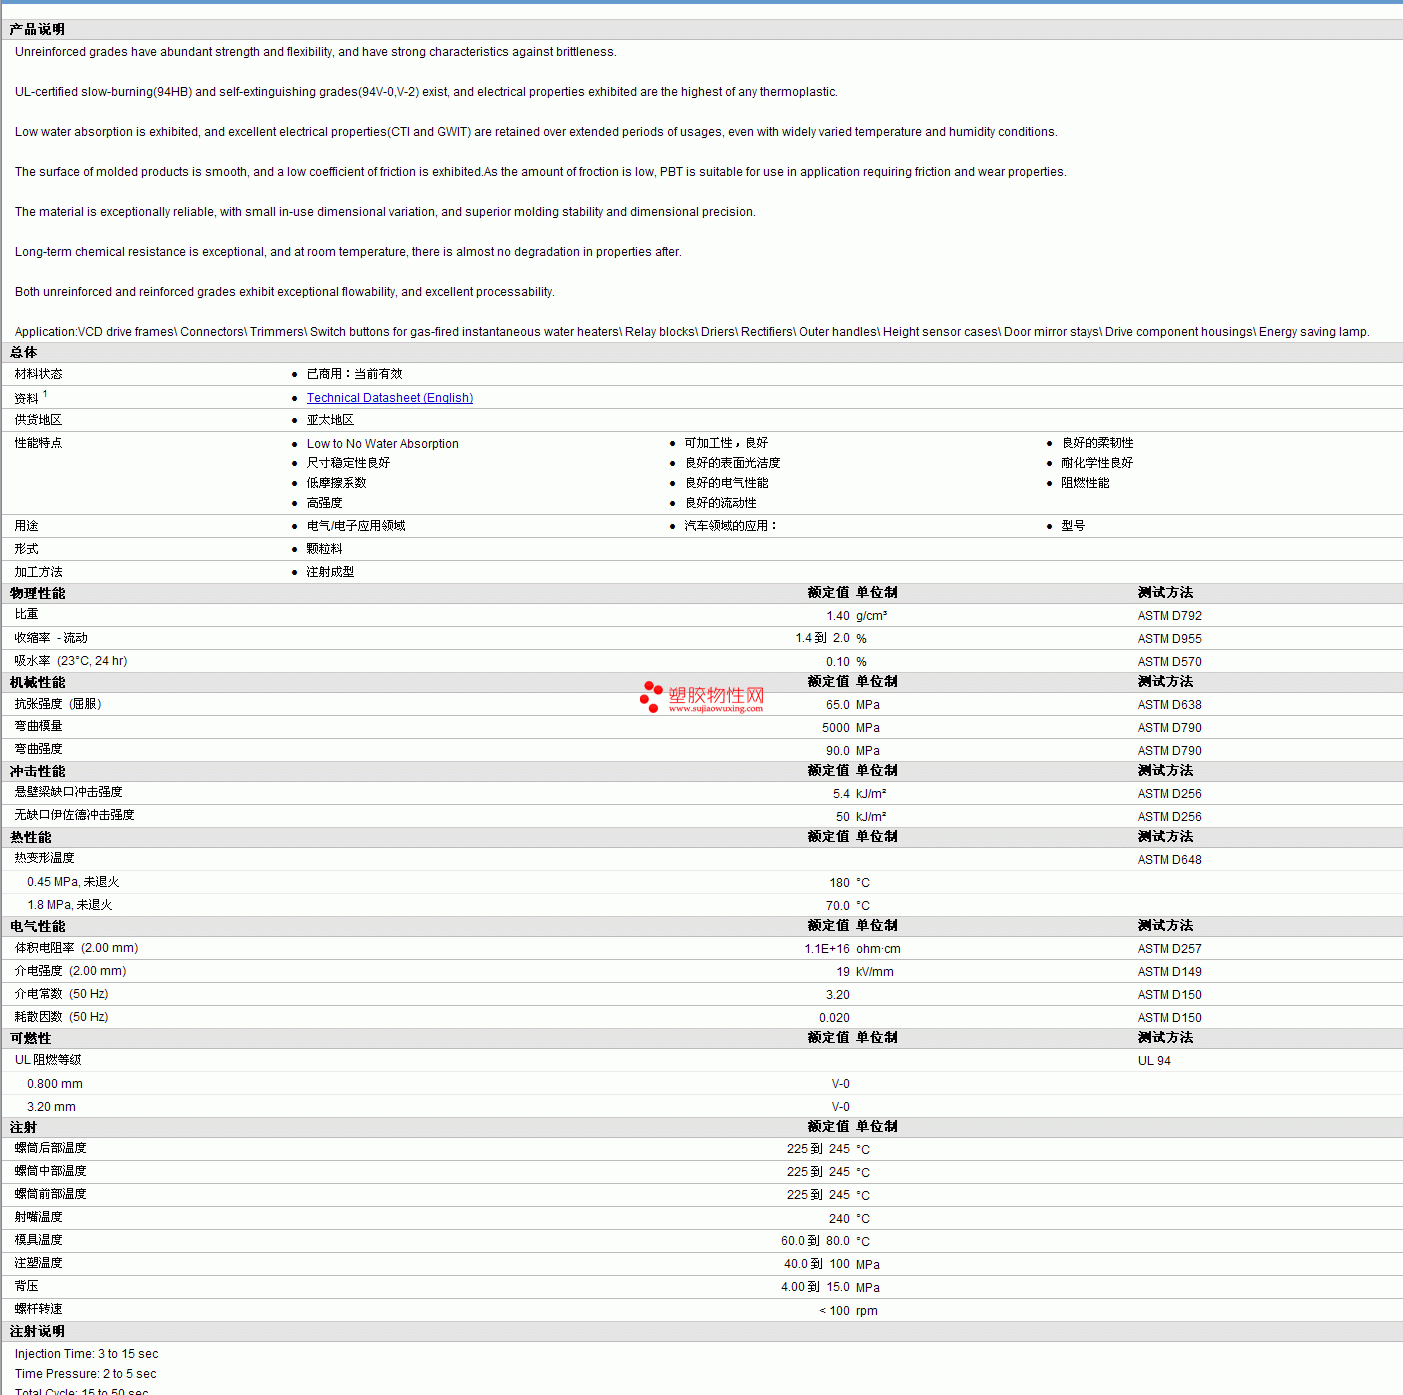The image size is (1403, 1395).
Task: Click the 阻燃性能 feature
Action: tap(1085, 483)
